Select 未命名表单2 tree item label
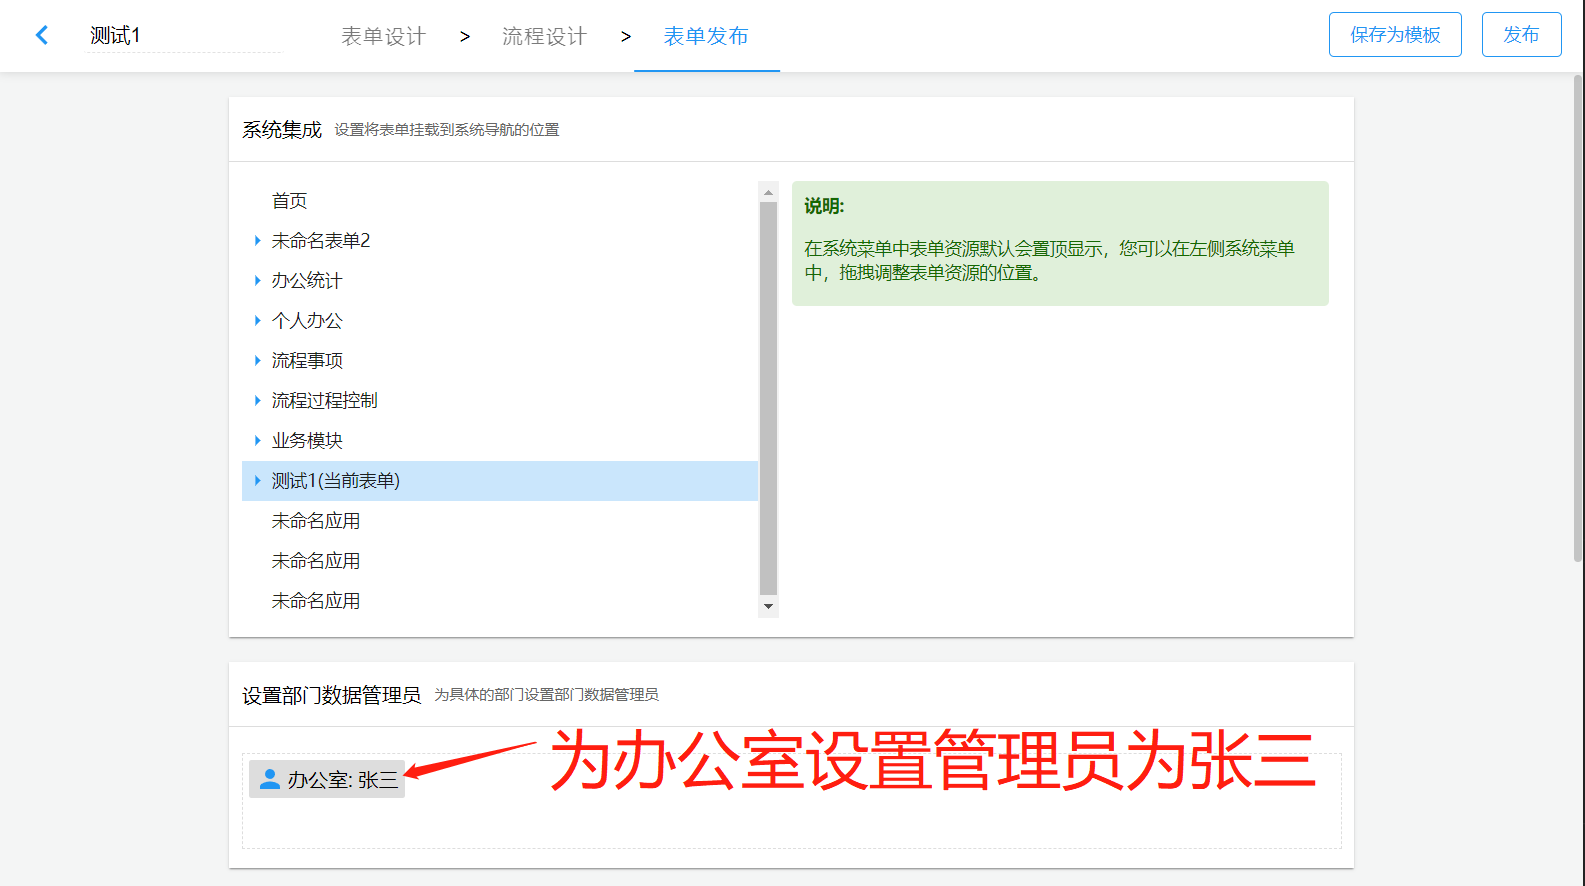The image size is (1585, 886). tap(321, 241)
